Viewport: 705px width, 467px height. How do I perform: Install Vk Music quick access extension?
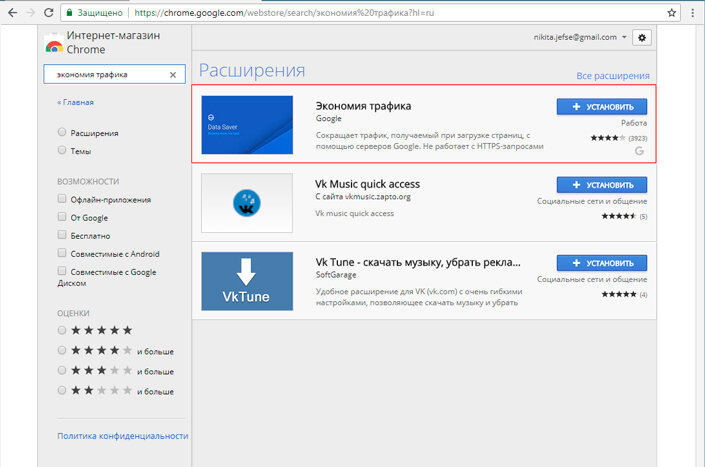click(602, 185)
